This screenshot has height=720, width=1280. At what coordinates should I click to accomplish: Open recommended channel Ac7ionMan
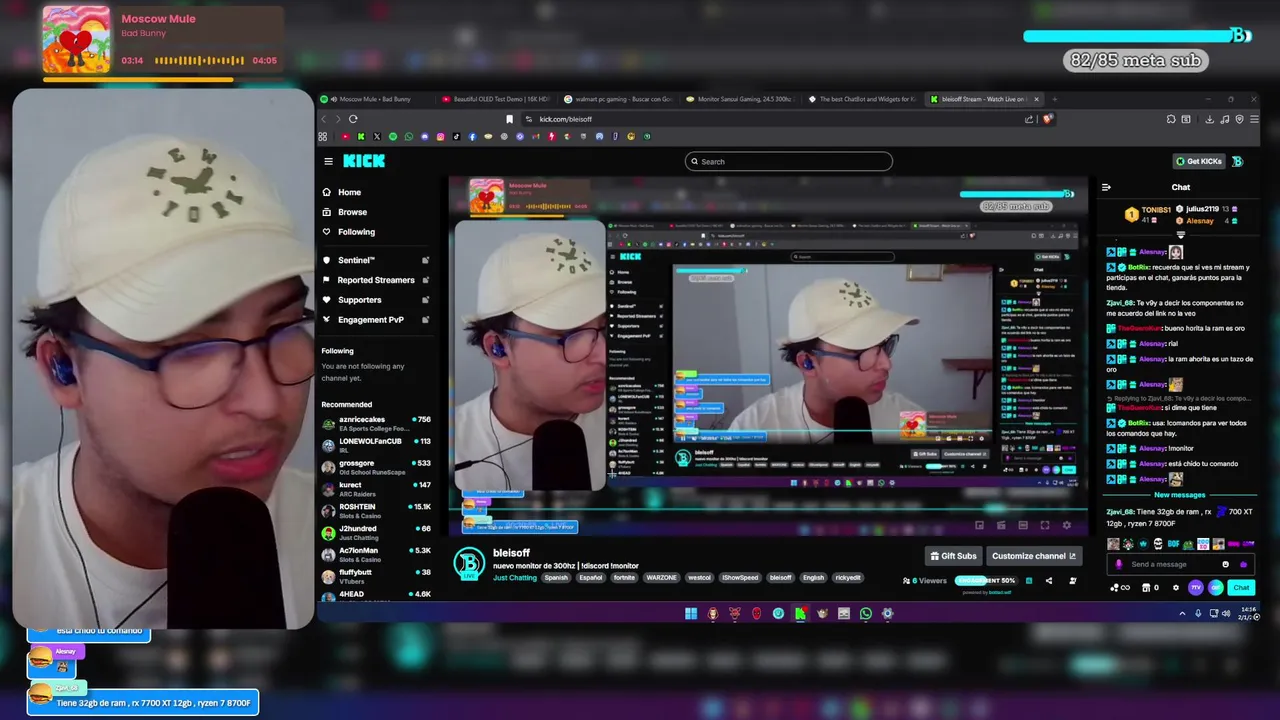click(376, 554)
